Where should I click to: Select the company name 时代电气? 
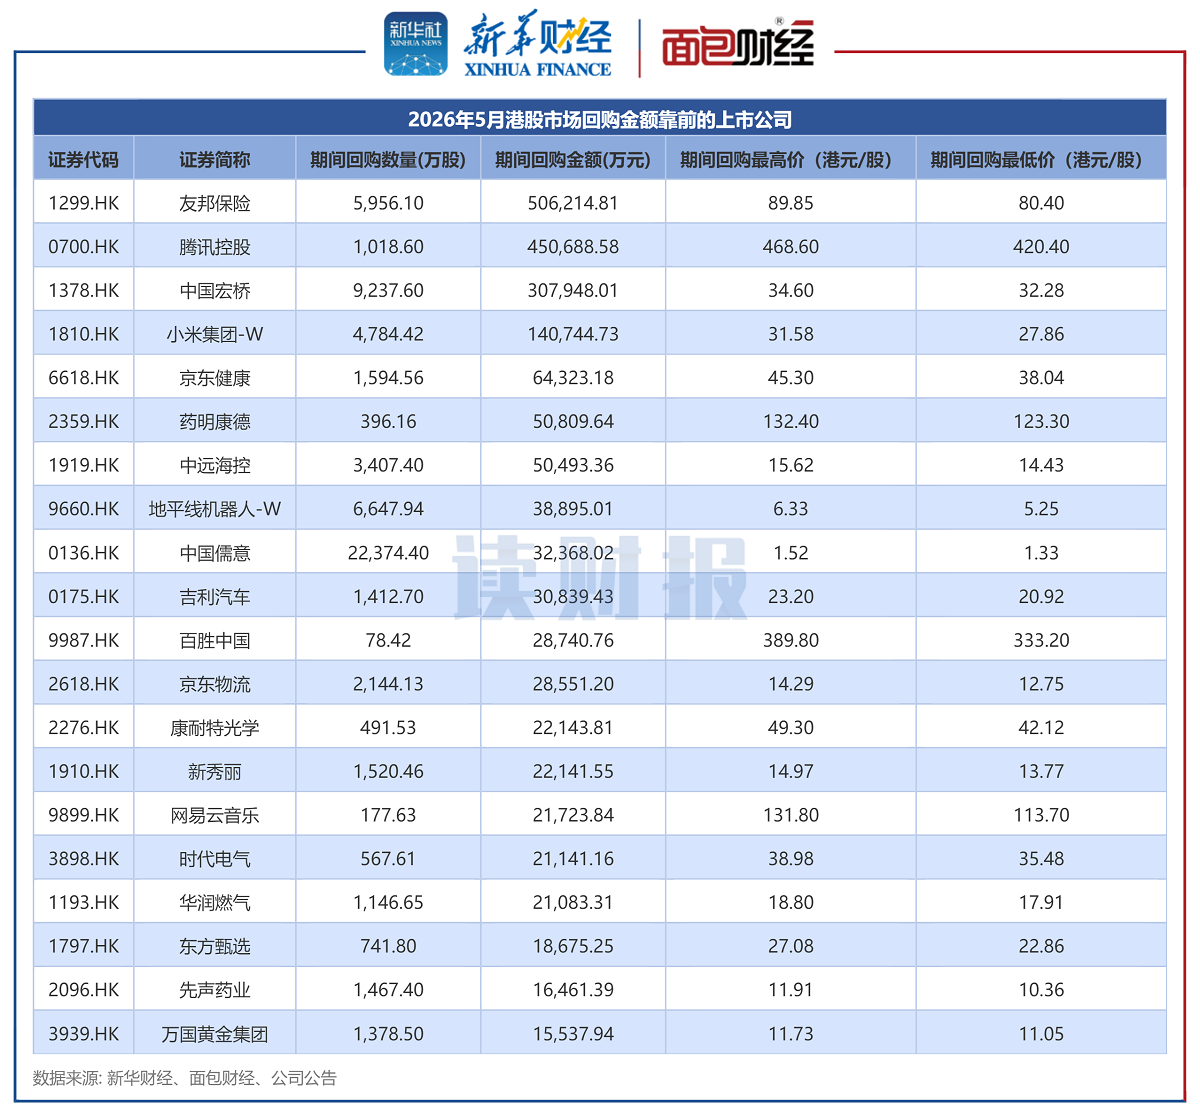click(x=215, y=860)
